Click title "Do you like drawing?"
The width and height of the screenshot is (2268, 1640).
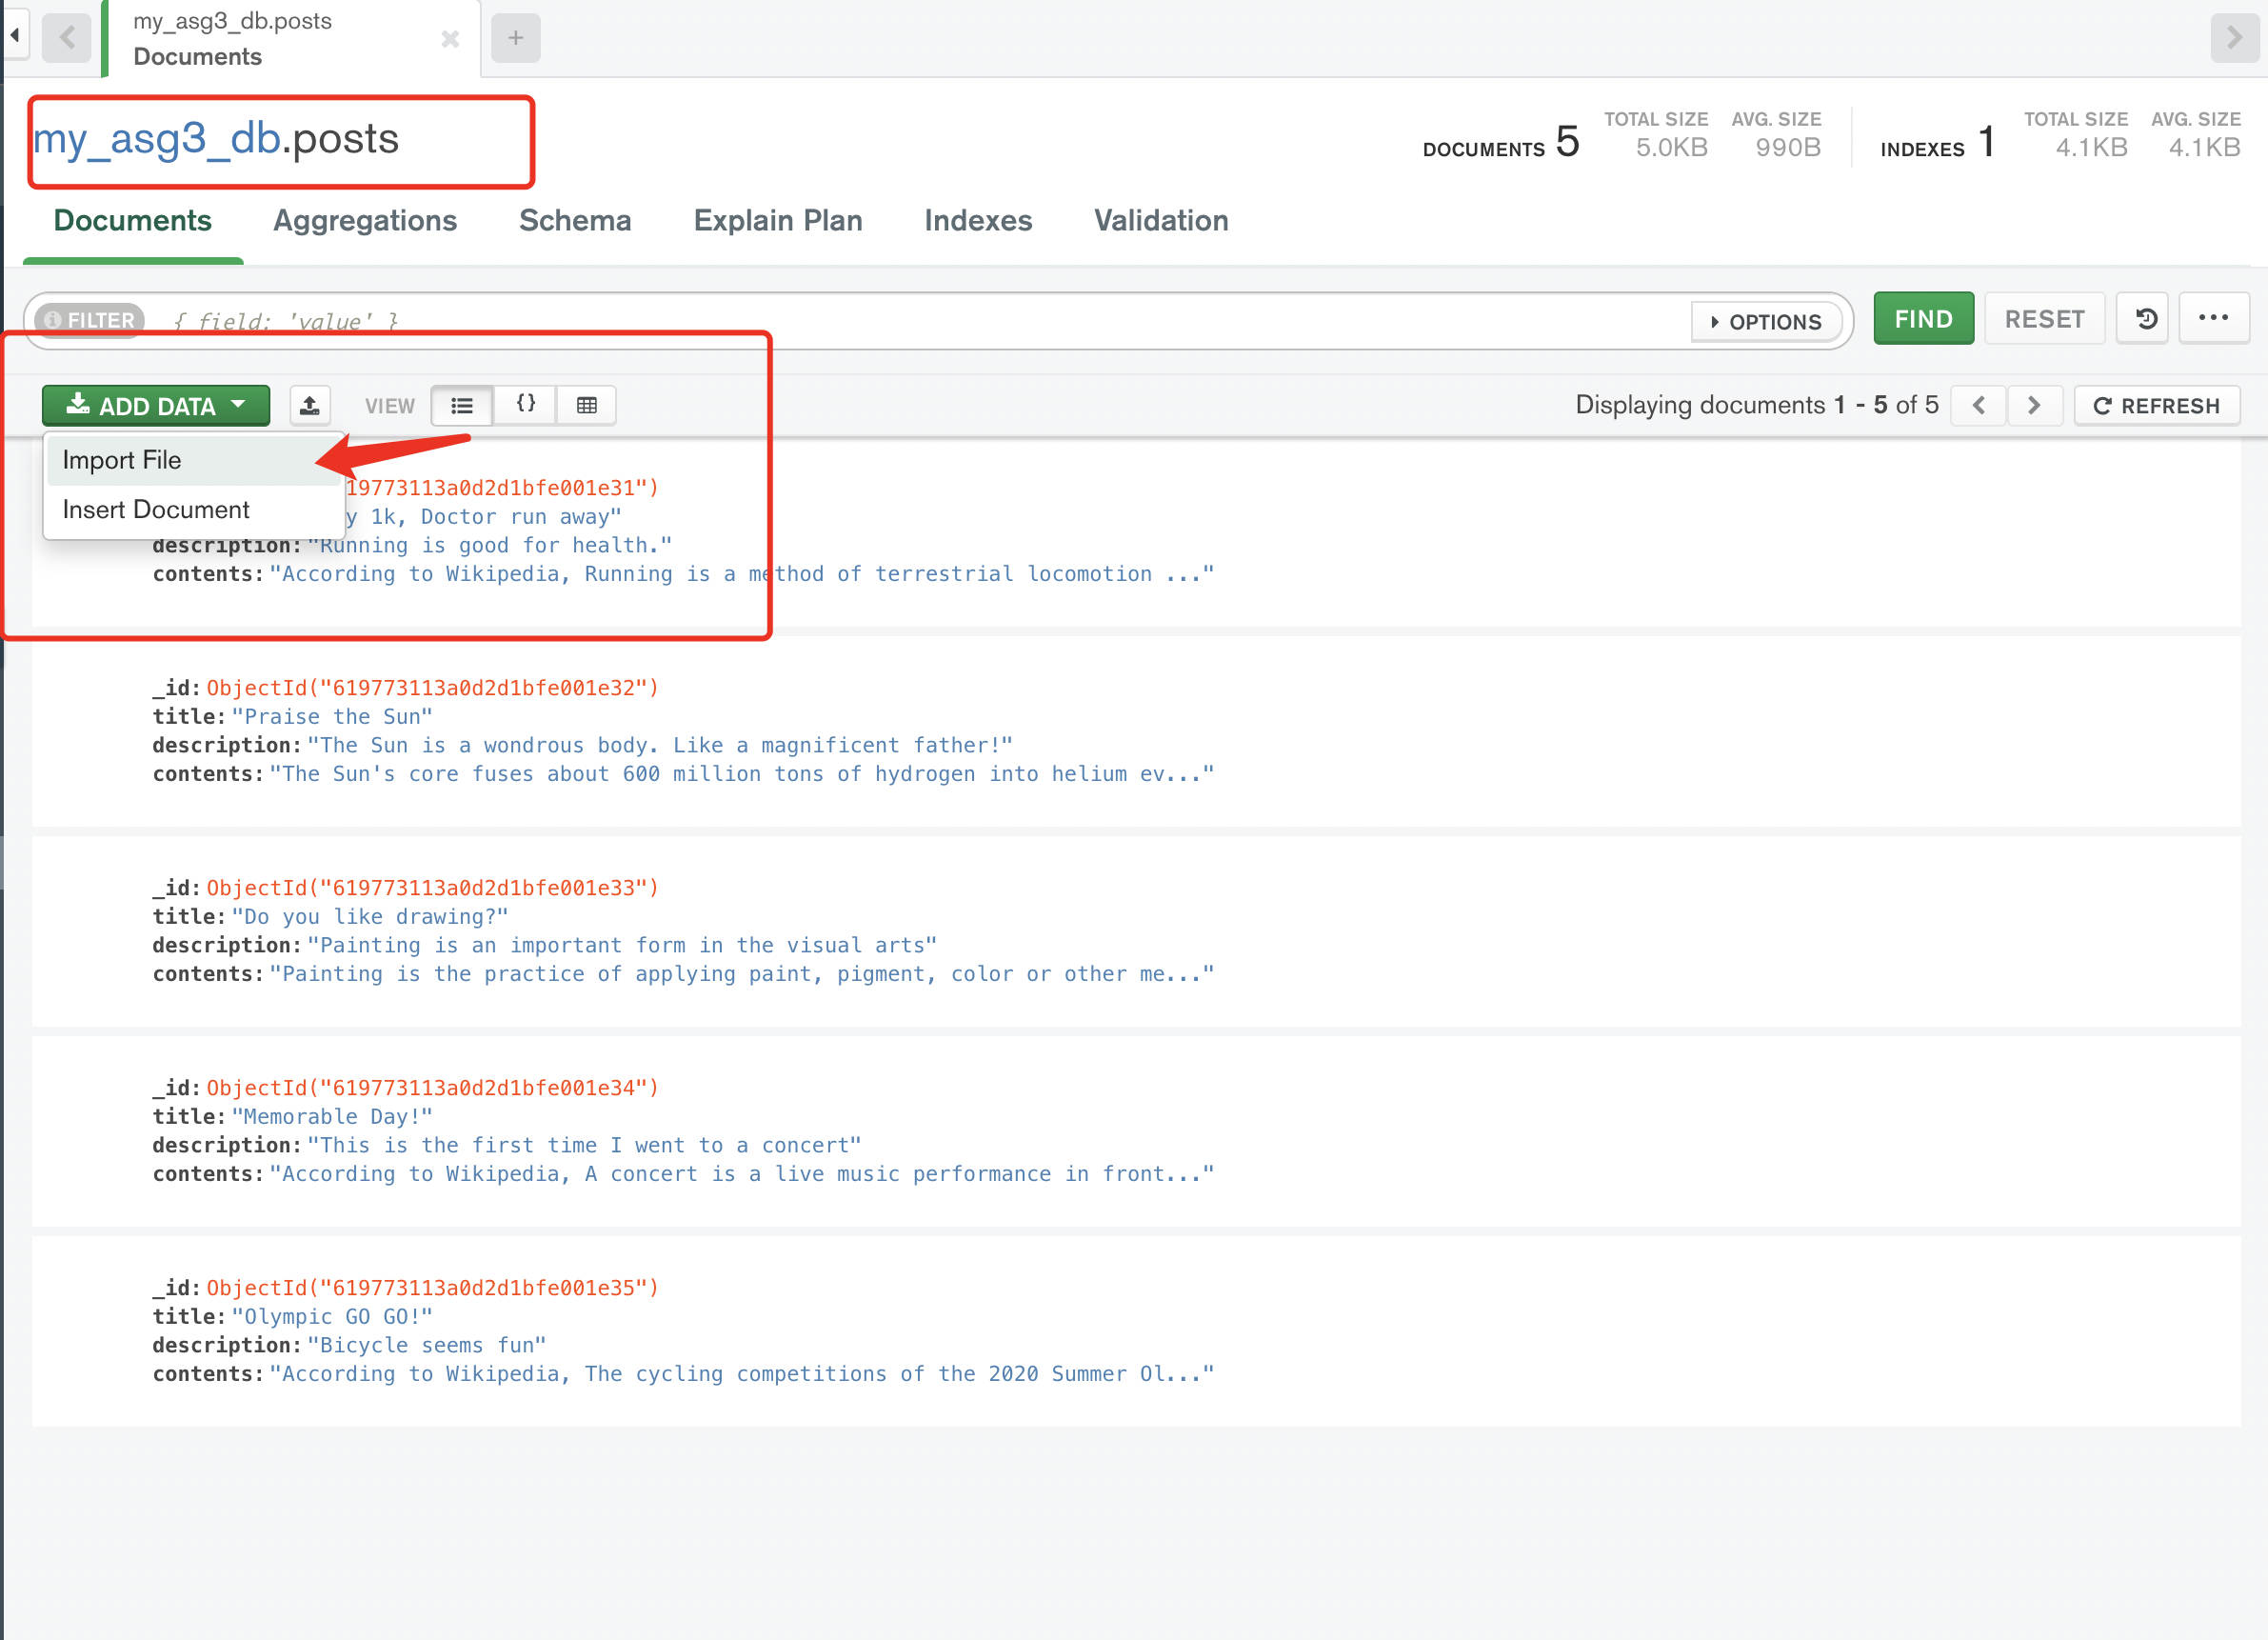pyautogui.click(x=370, y=917)
